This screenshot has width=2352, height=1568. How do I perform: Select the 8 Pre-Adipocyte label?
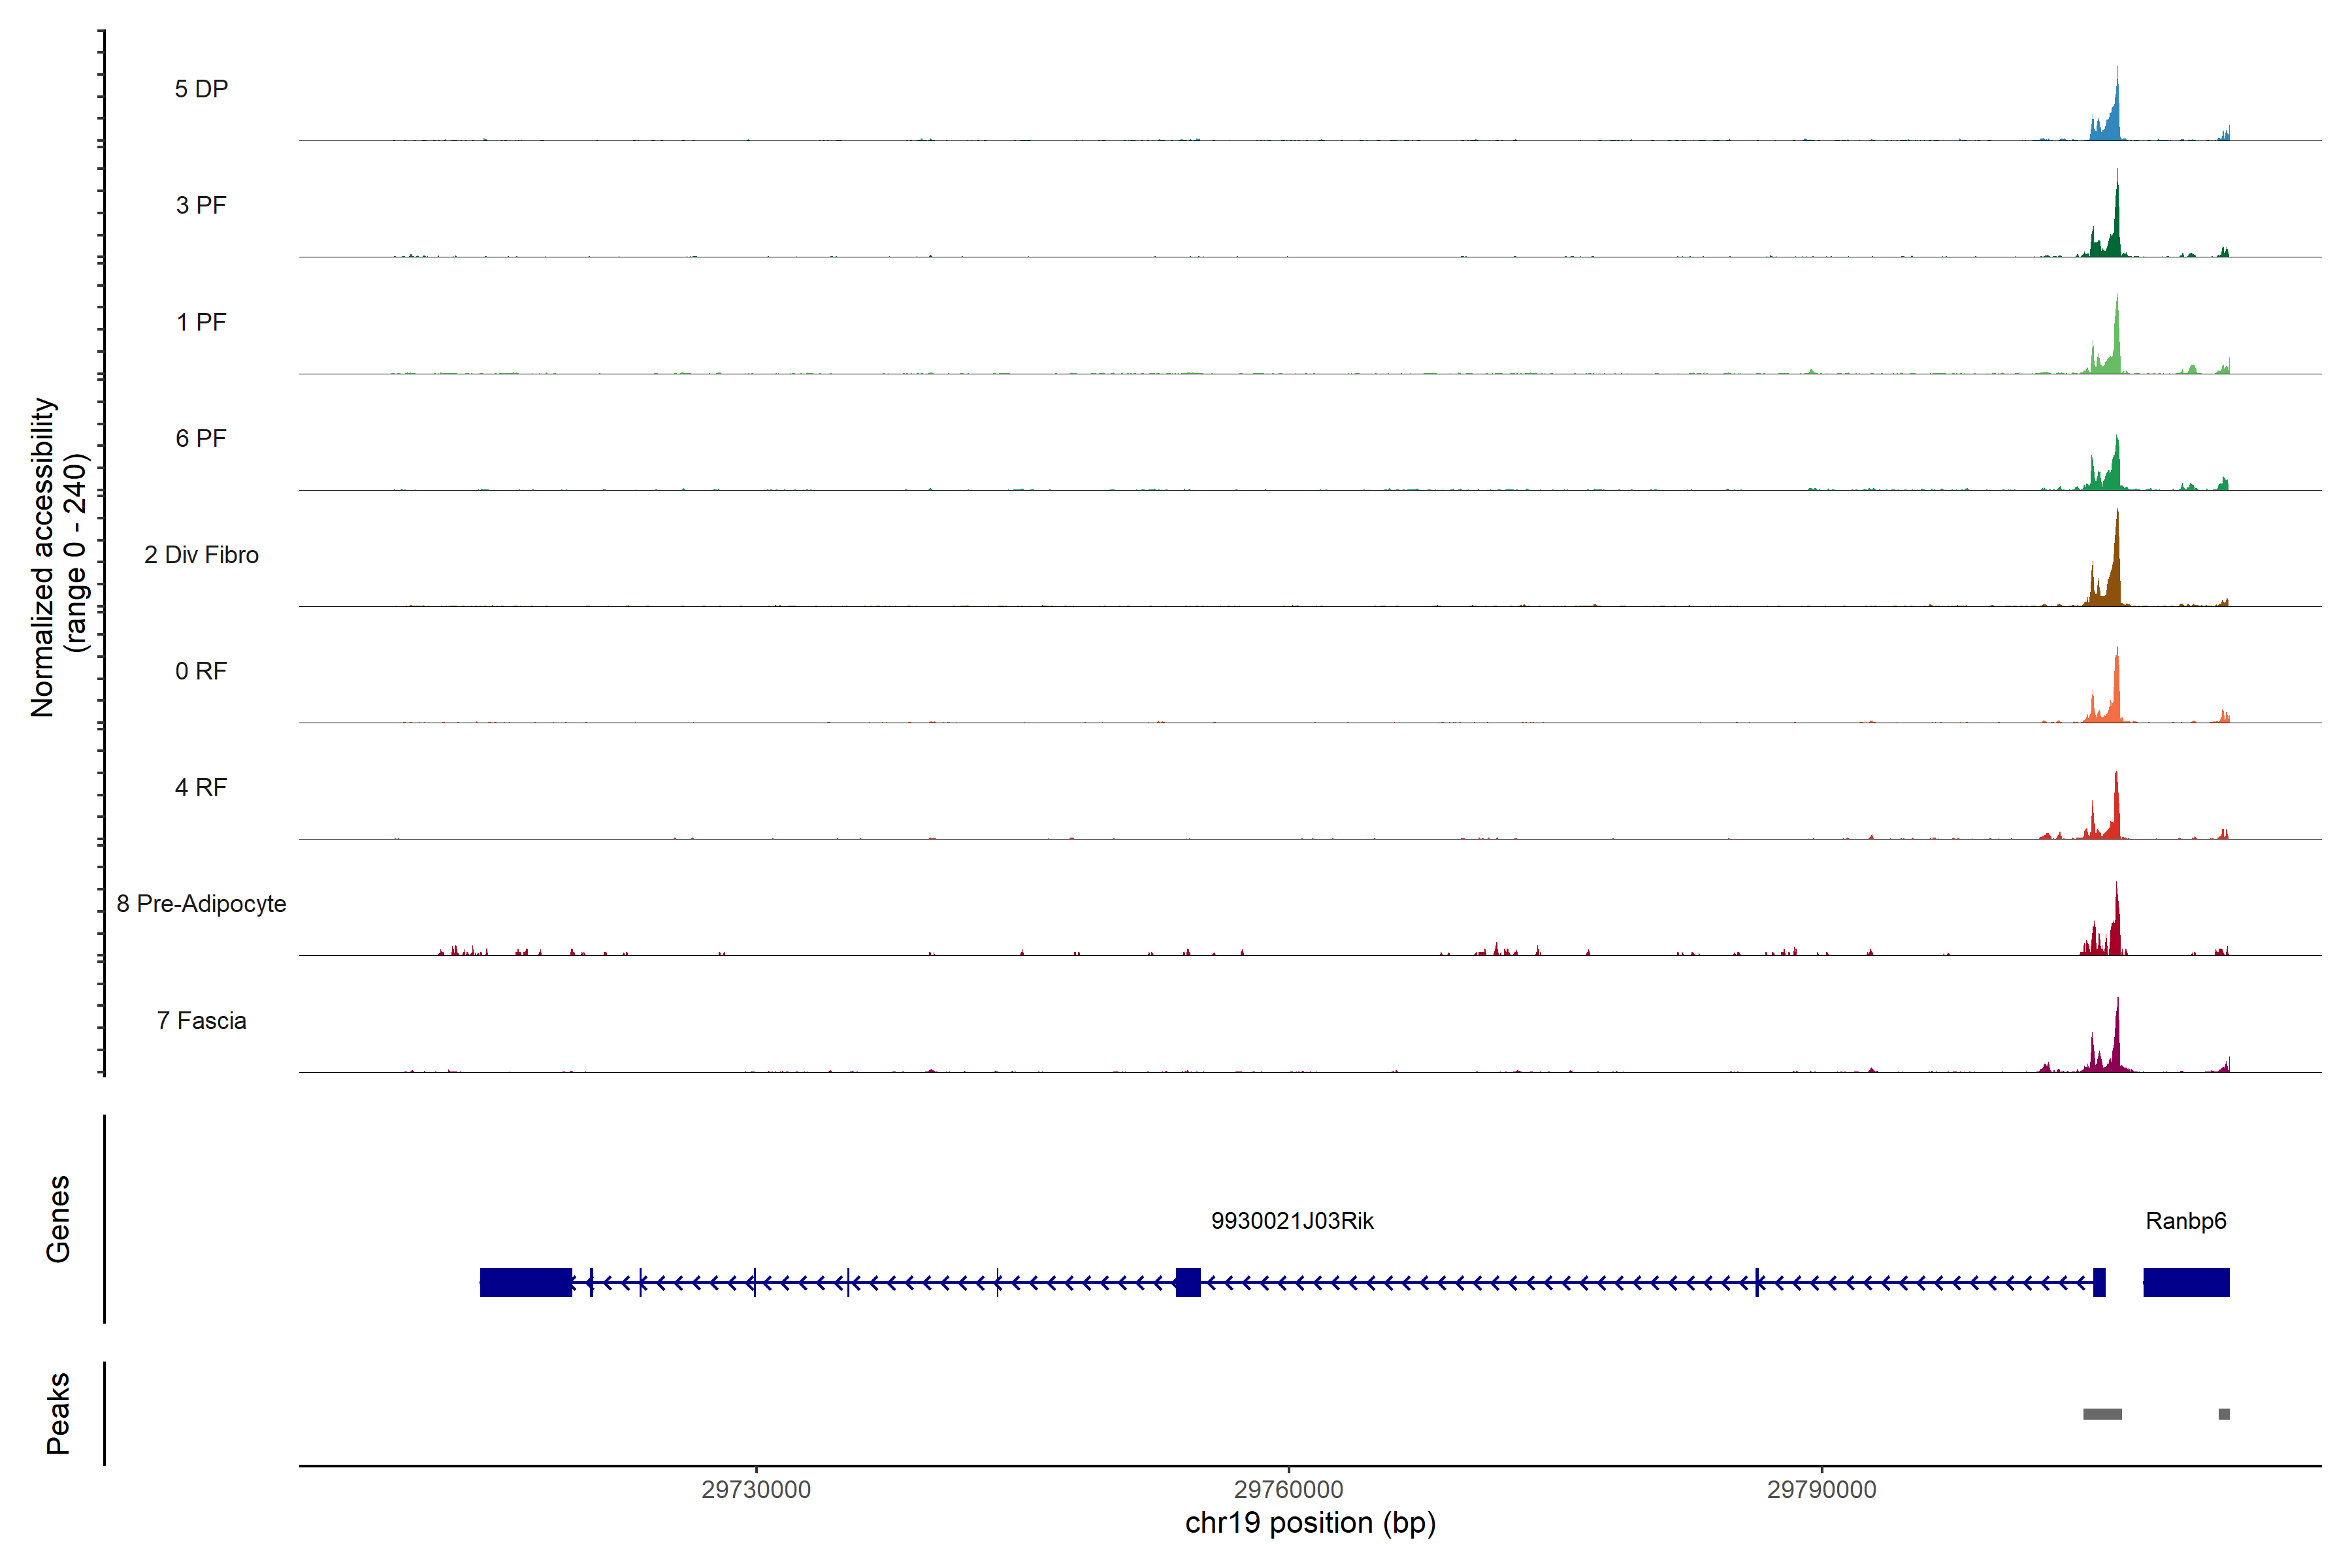[x=201, y=904]
